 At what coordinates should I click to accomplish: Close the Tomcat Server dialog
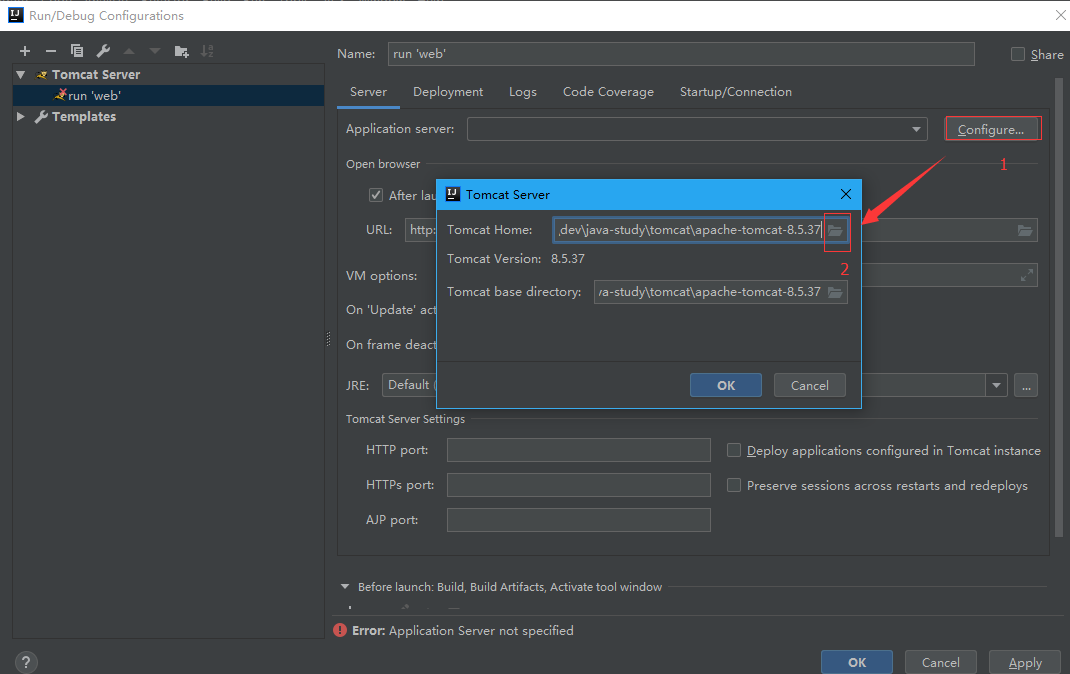[x=845, y=194]
